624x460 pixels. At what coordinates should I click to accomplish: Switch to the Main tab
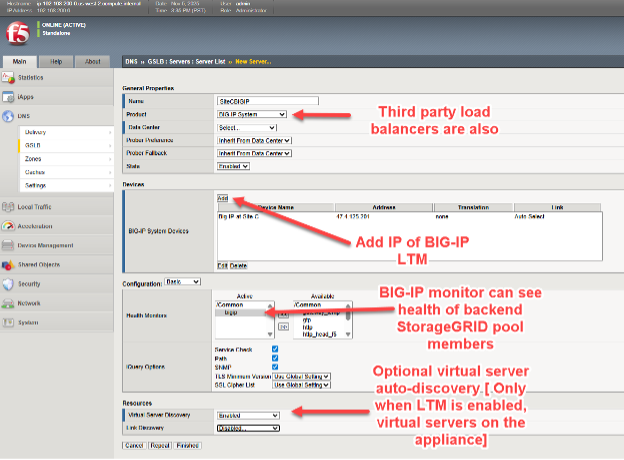[20, 62]
